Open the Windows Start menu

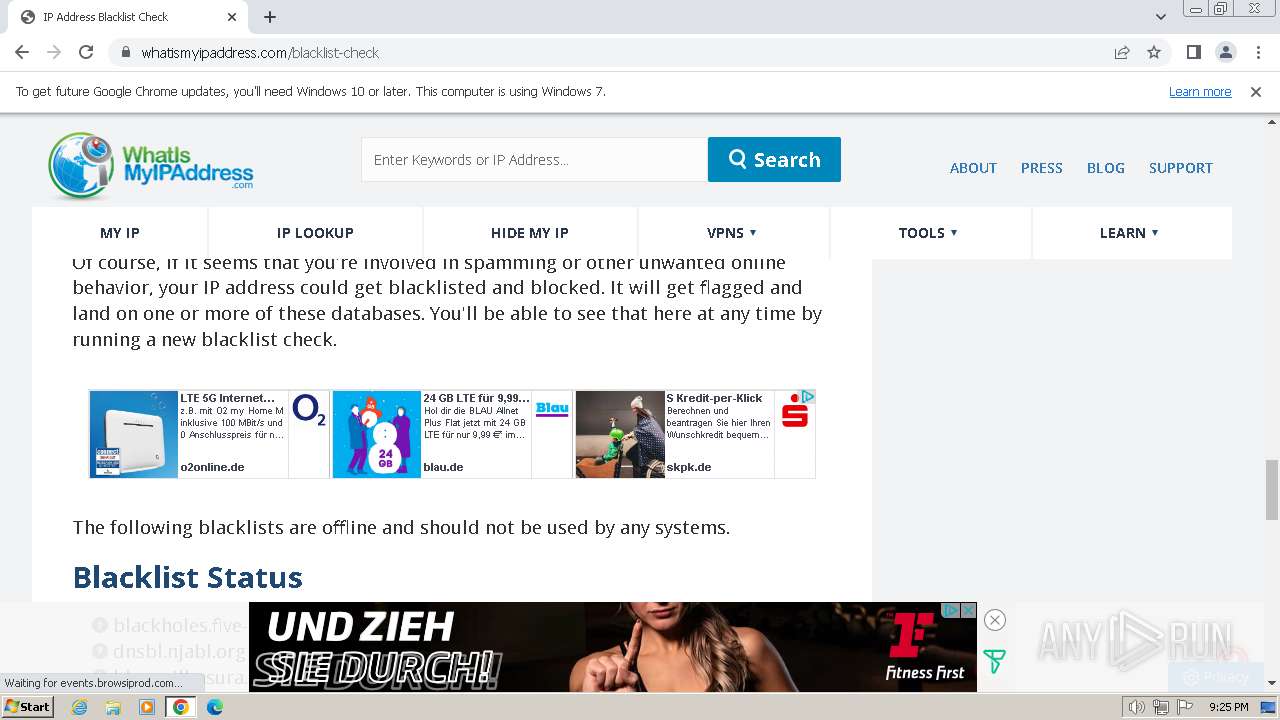coord(28,707)
